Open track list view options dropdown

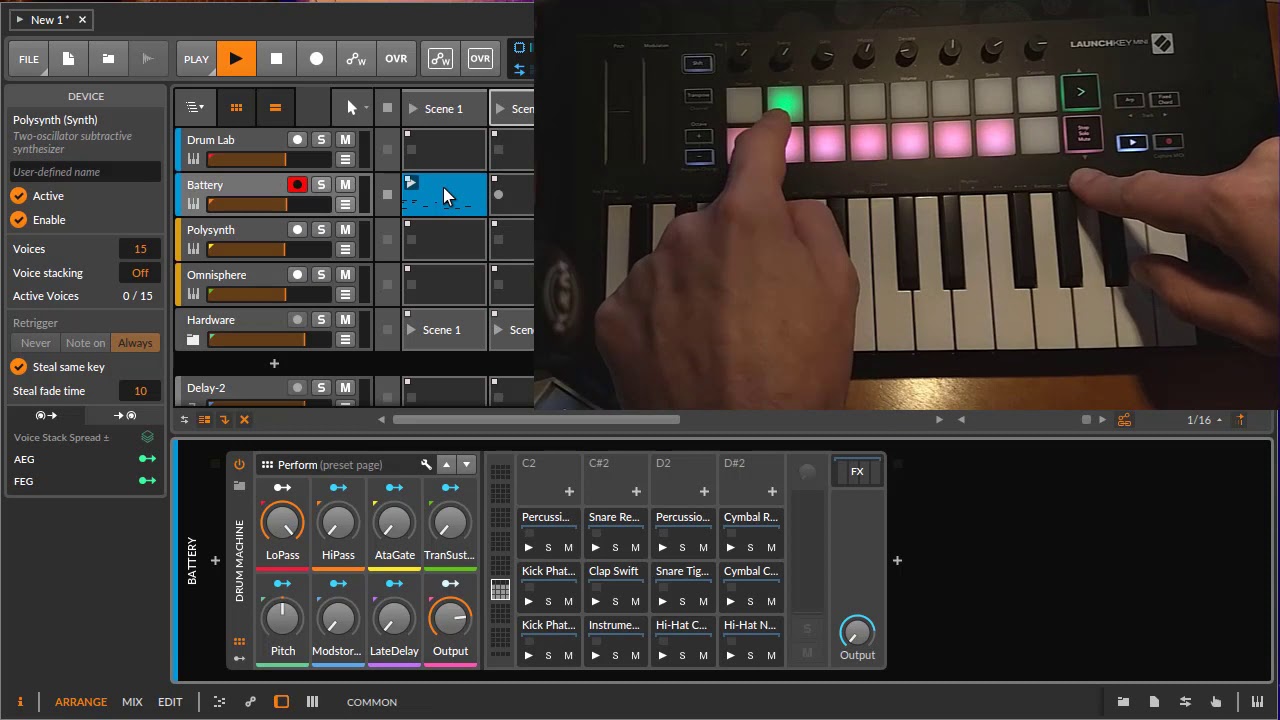click(195, 108)
